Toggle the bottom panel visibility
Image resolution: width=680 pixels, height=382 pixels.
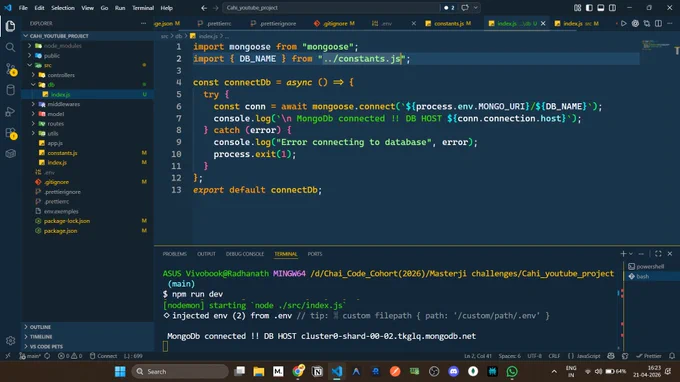tap(601, 8)
